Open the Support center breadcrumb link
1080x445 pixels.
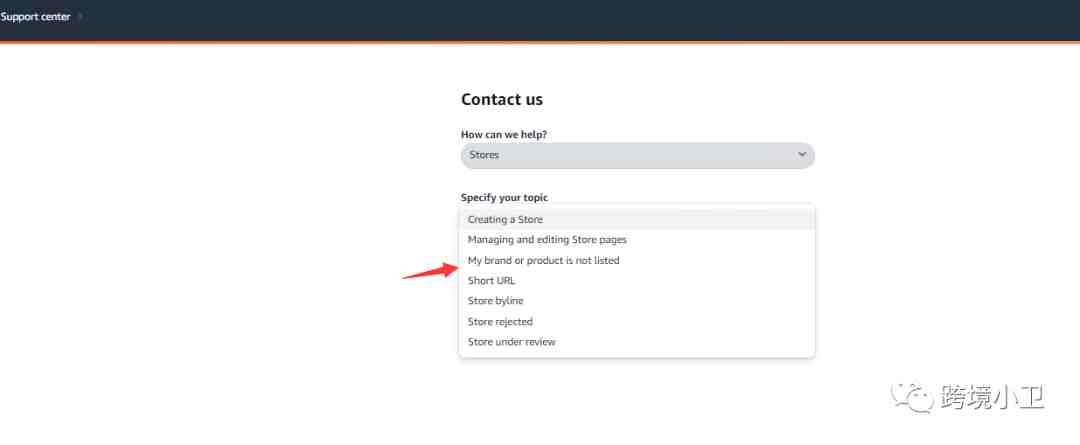pos(35,17)
